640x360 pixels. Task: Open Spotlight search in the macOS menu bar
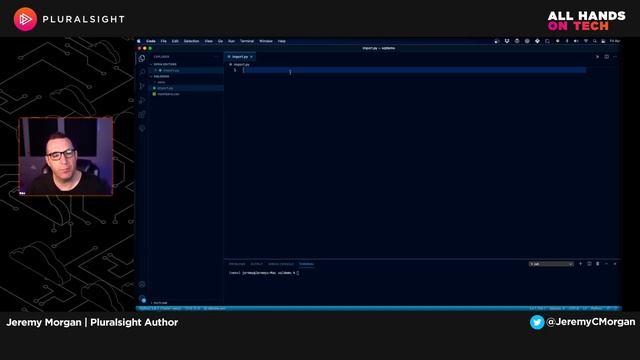point(595,41)
